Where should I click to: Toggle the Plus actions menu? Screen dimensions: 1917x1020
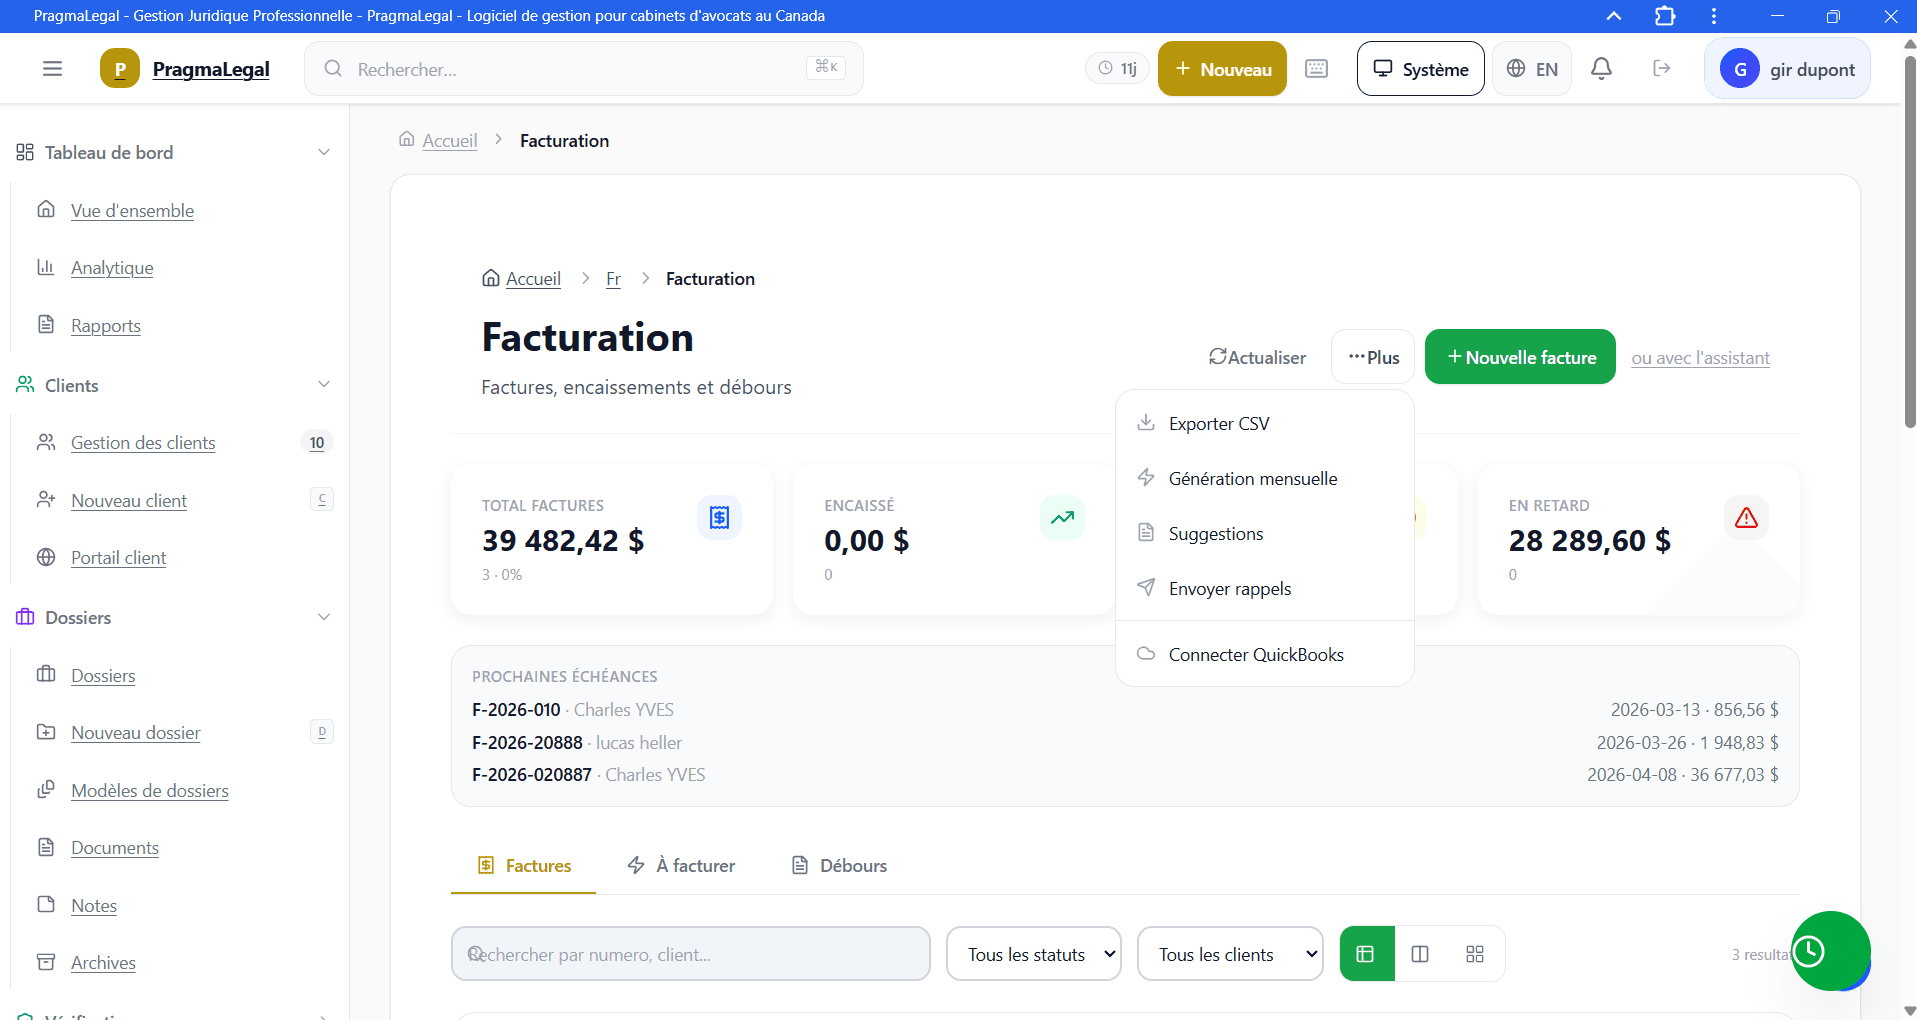[x=1373, y=357]
